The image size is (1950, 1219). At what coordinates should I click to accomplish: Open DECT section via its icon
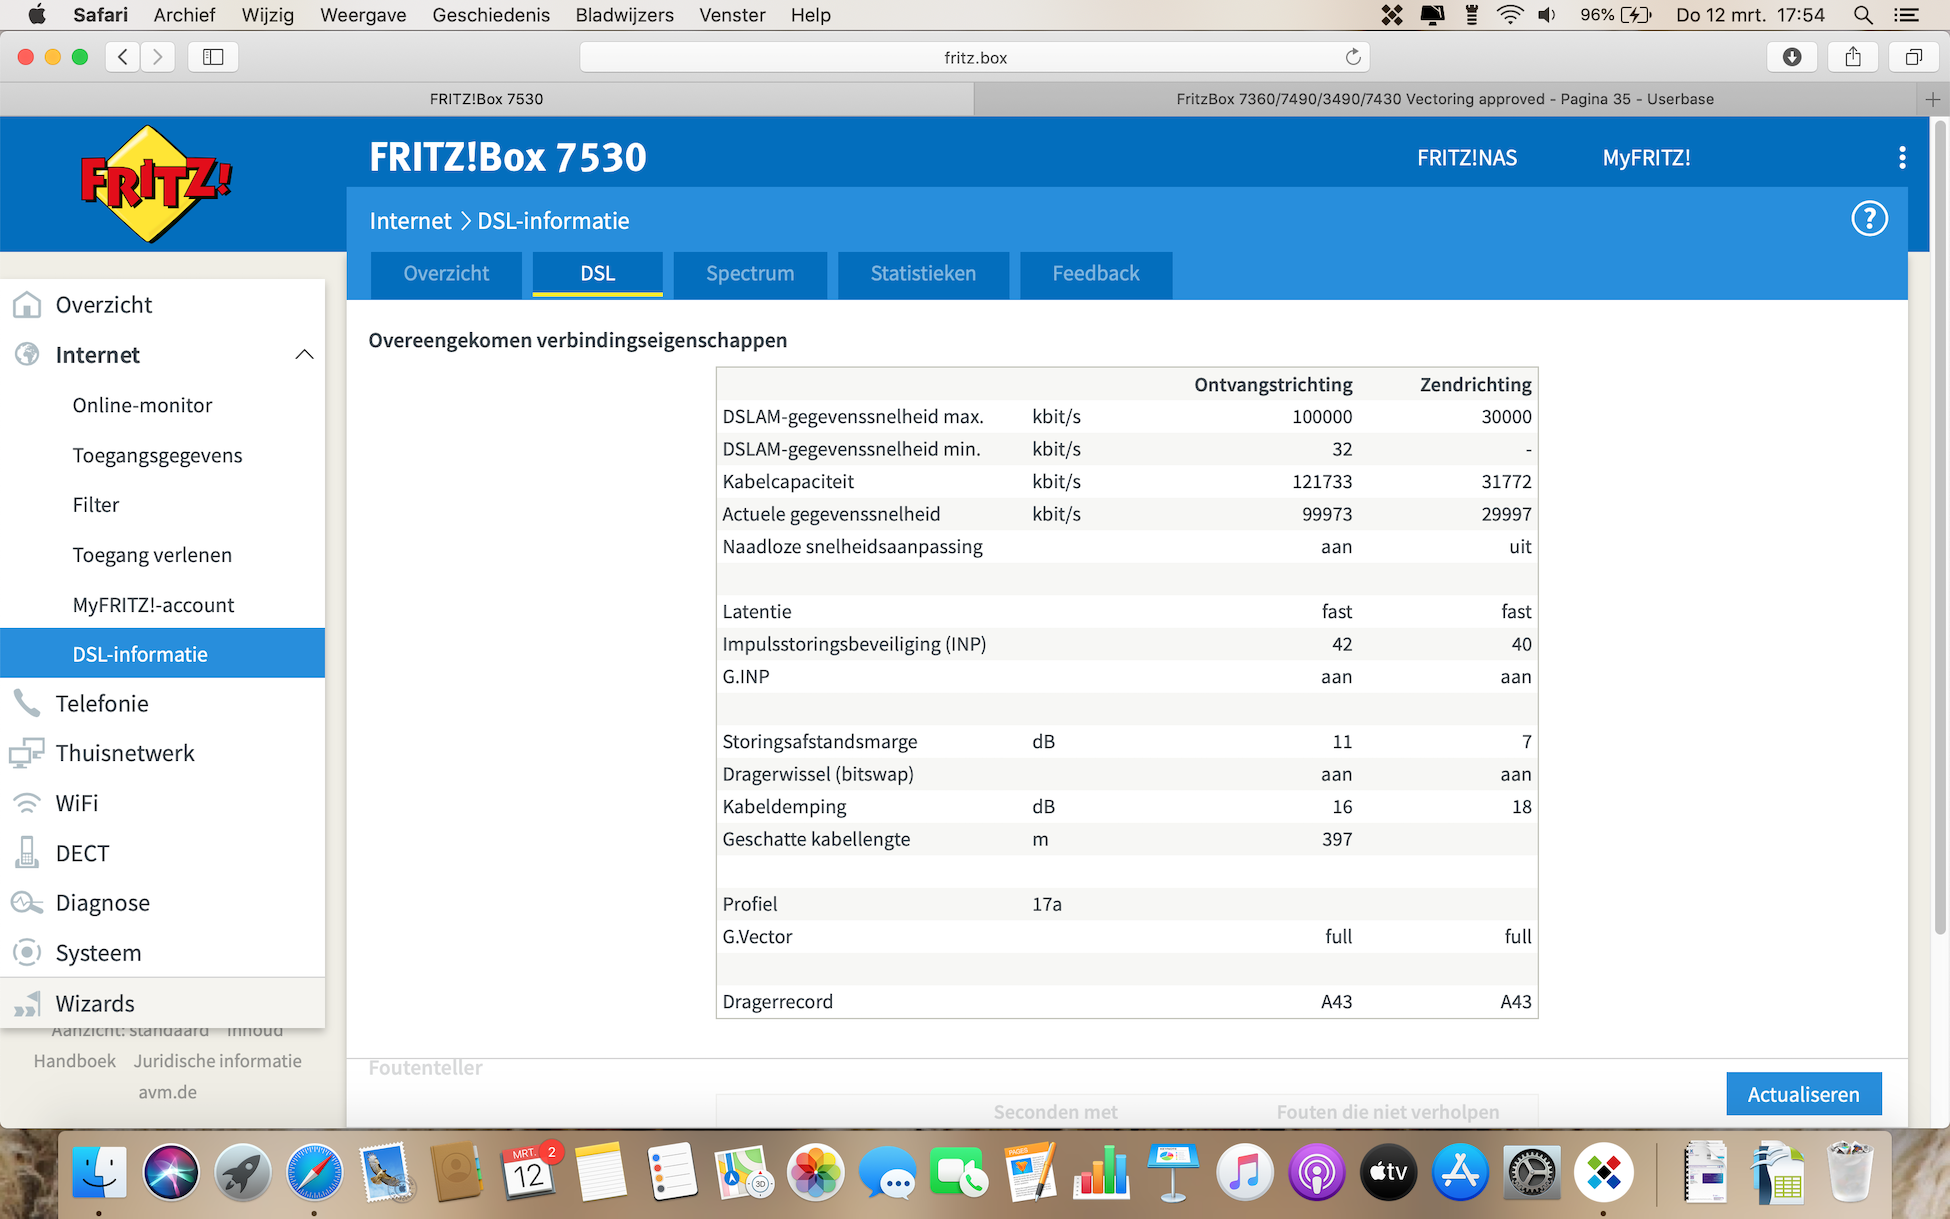click(27, 853)
